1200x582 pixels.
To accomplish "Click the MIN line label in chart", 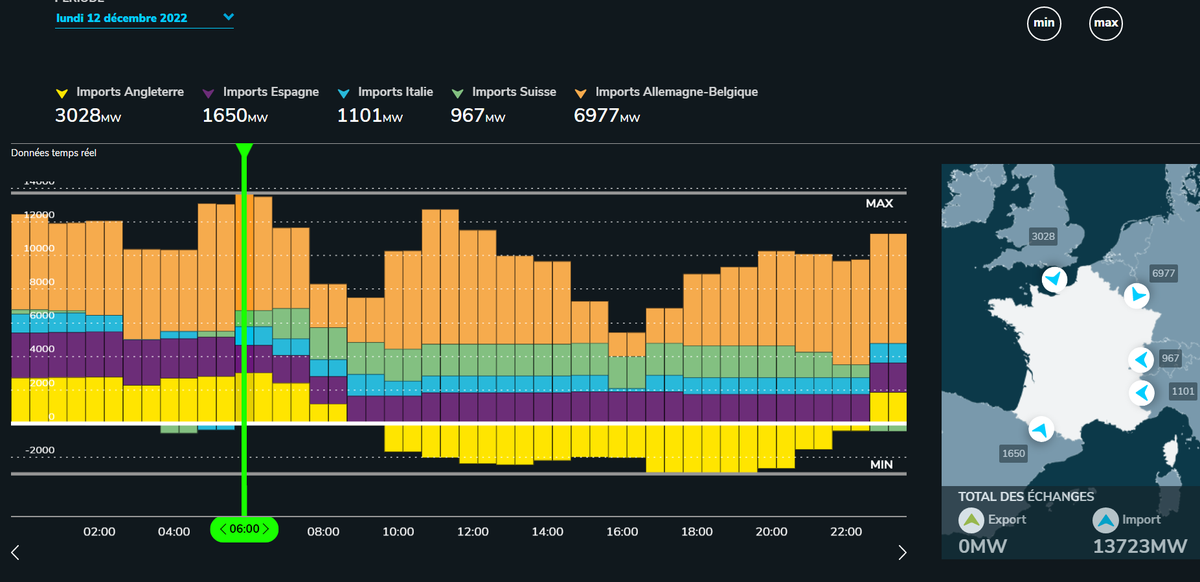I will click(881, 465).
